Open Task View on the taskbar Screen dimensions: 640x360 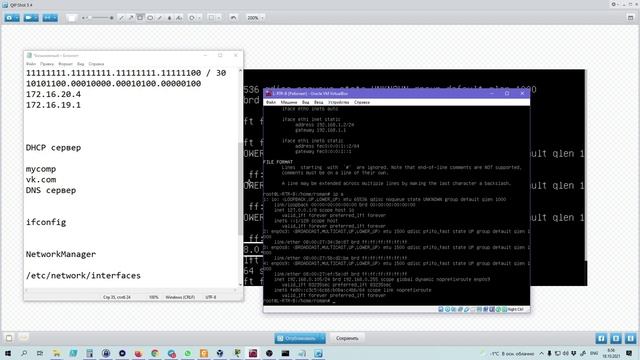[40, 353]
